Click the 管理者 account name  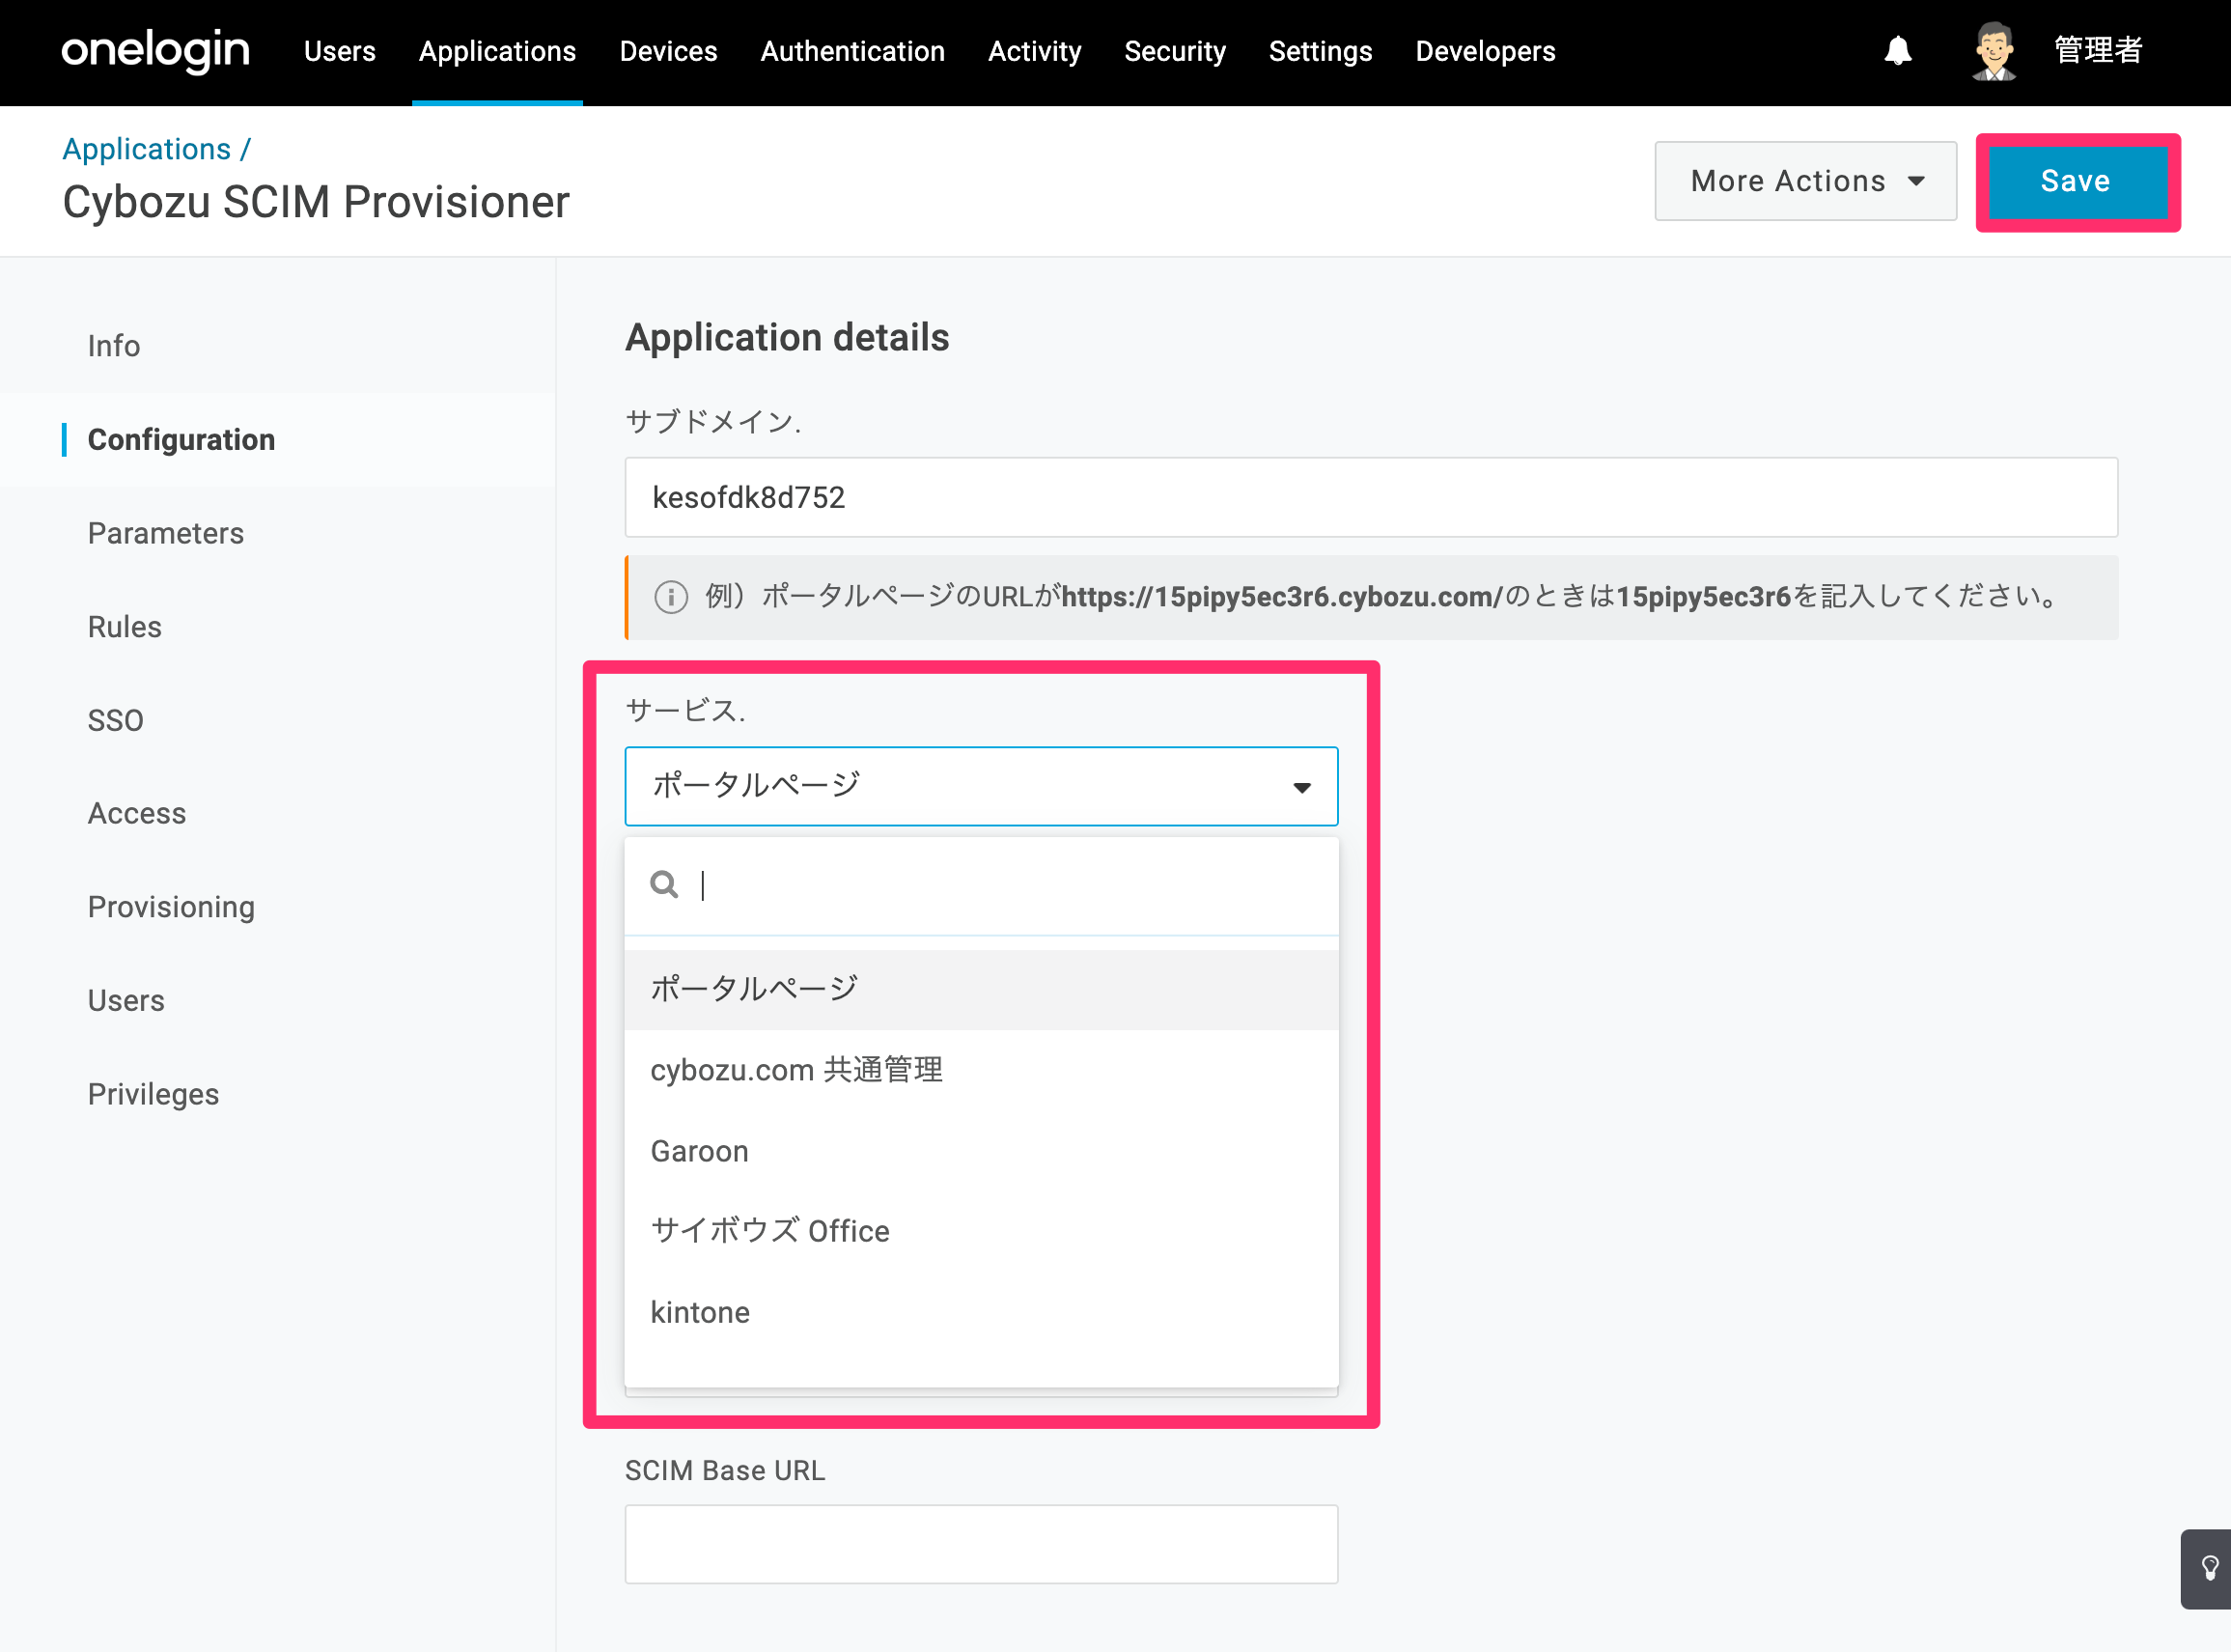[2098, 50]
